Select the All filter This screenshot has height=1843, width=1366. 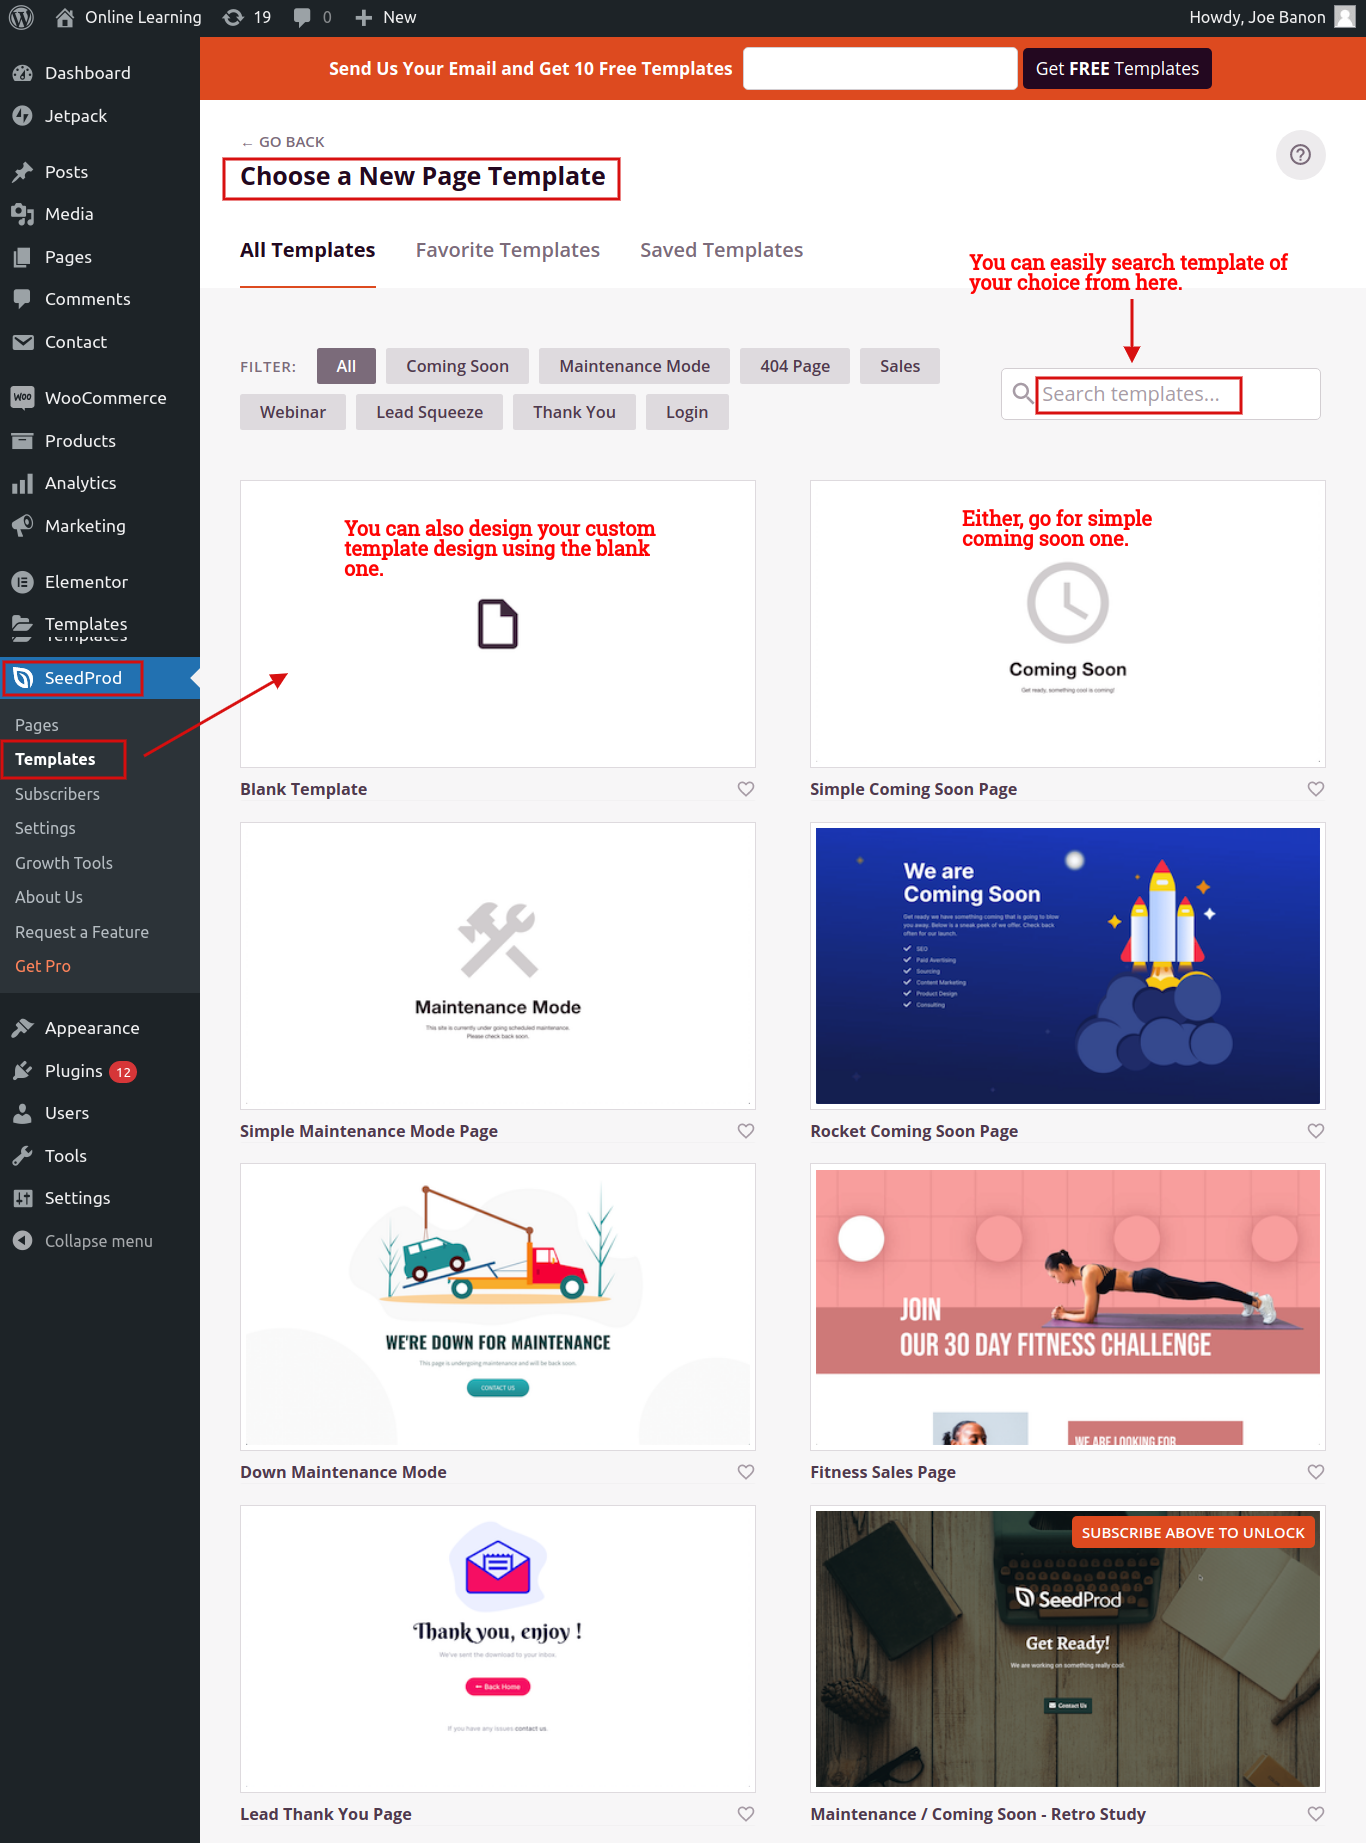tap(346, 366)
